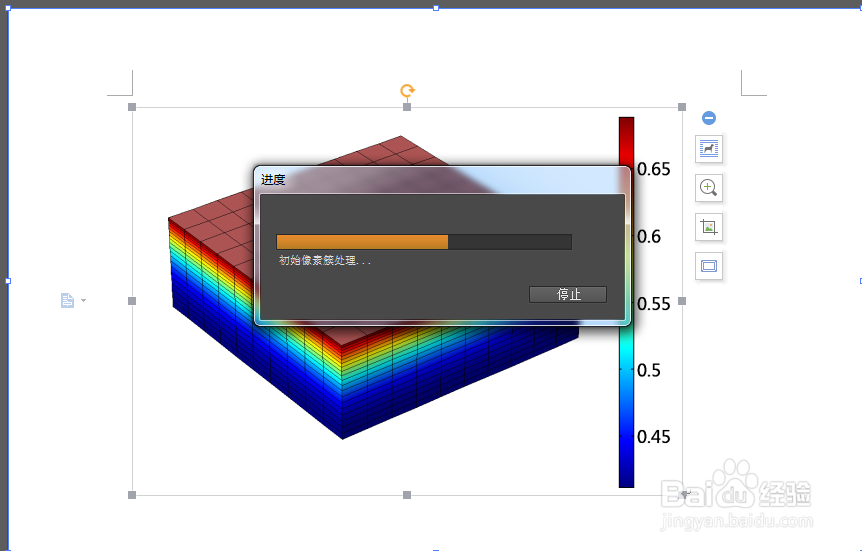
Task: Click the top middle resize handle of image
Action: (407, 107)
